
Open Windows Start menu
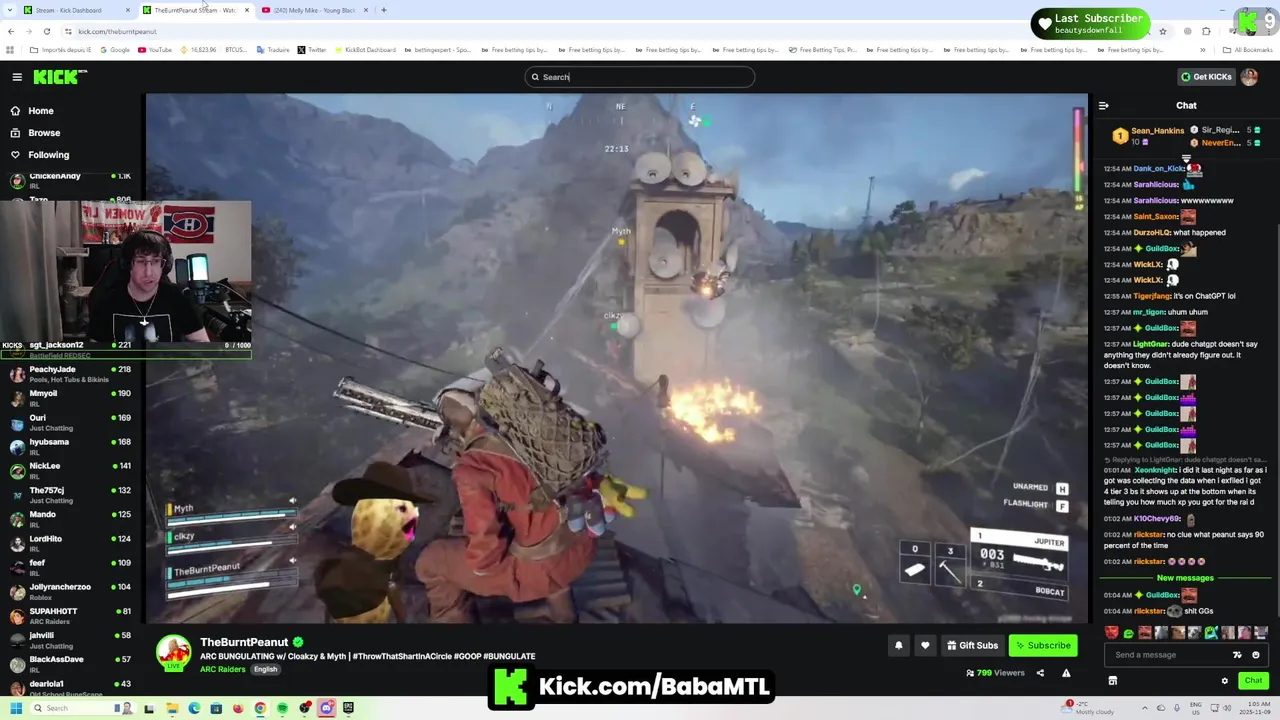point(16,708)
